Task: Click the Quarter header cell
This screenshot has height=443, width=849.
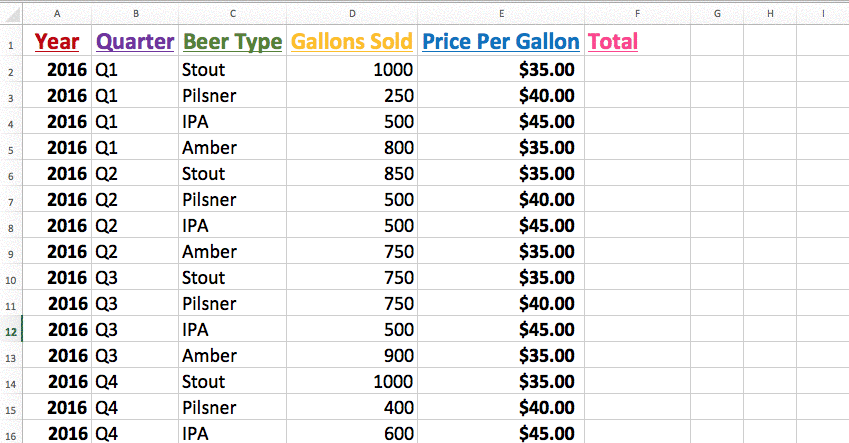Action: click(x=135, y=42)
